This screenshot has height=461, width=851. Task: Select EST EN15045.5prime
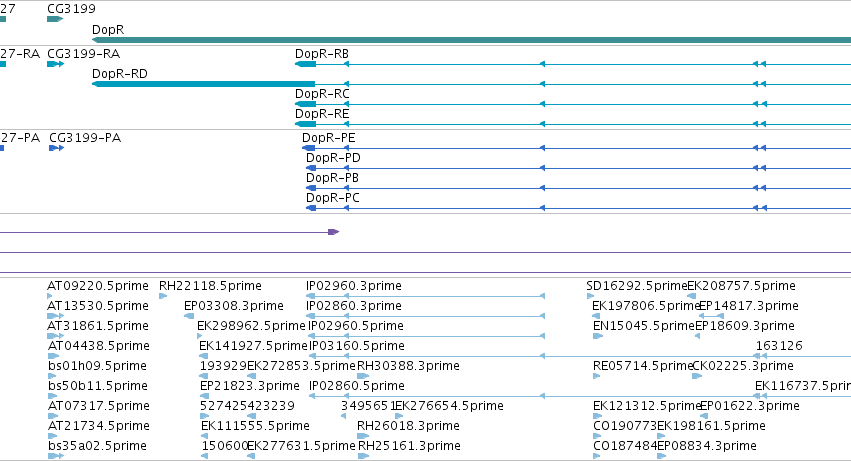click(644, 326)
